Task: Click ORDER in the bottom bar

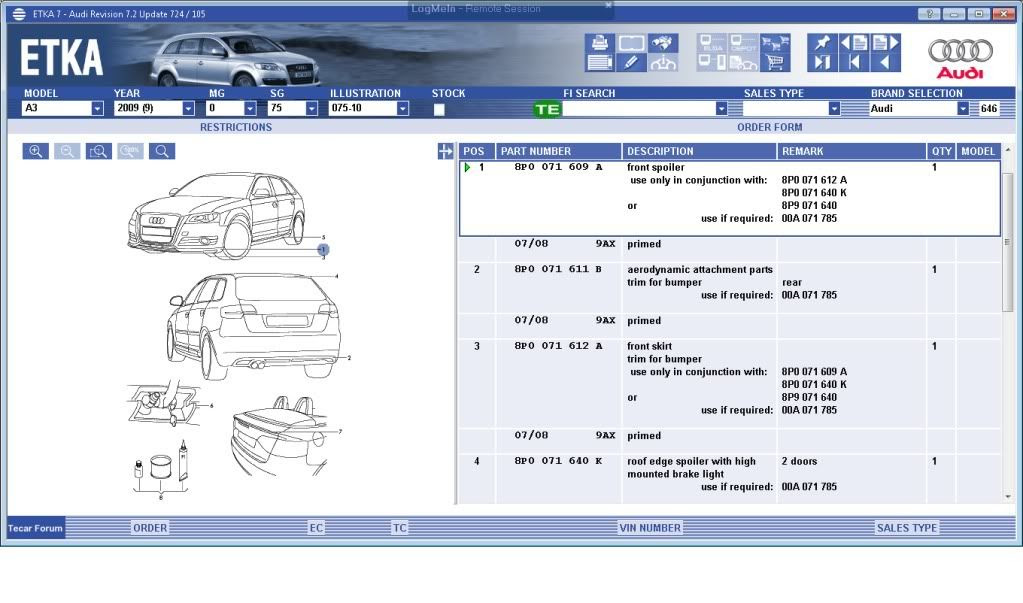Action: pyautogui.click(x=150, y=528)
